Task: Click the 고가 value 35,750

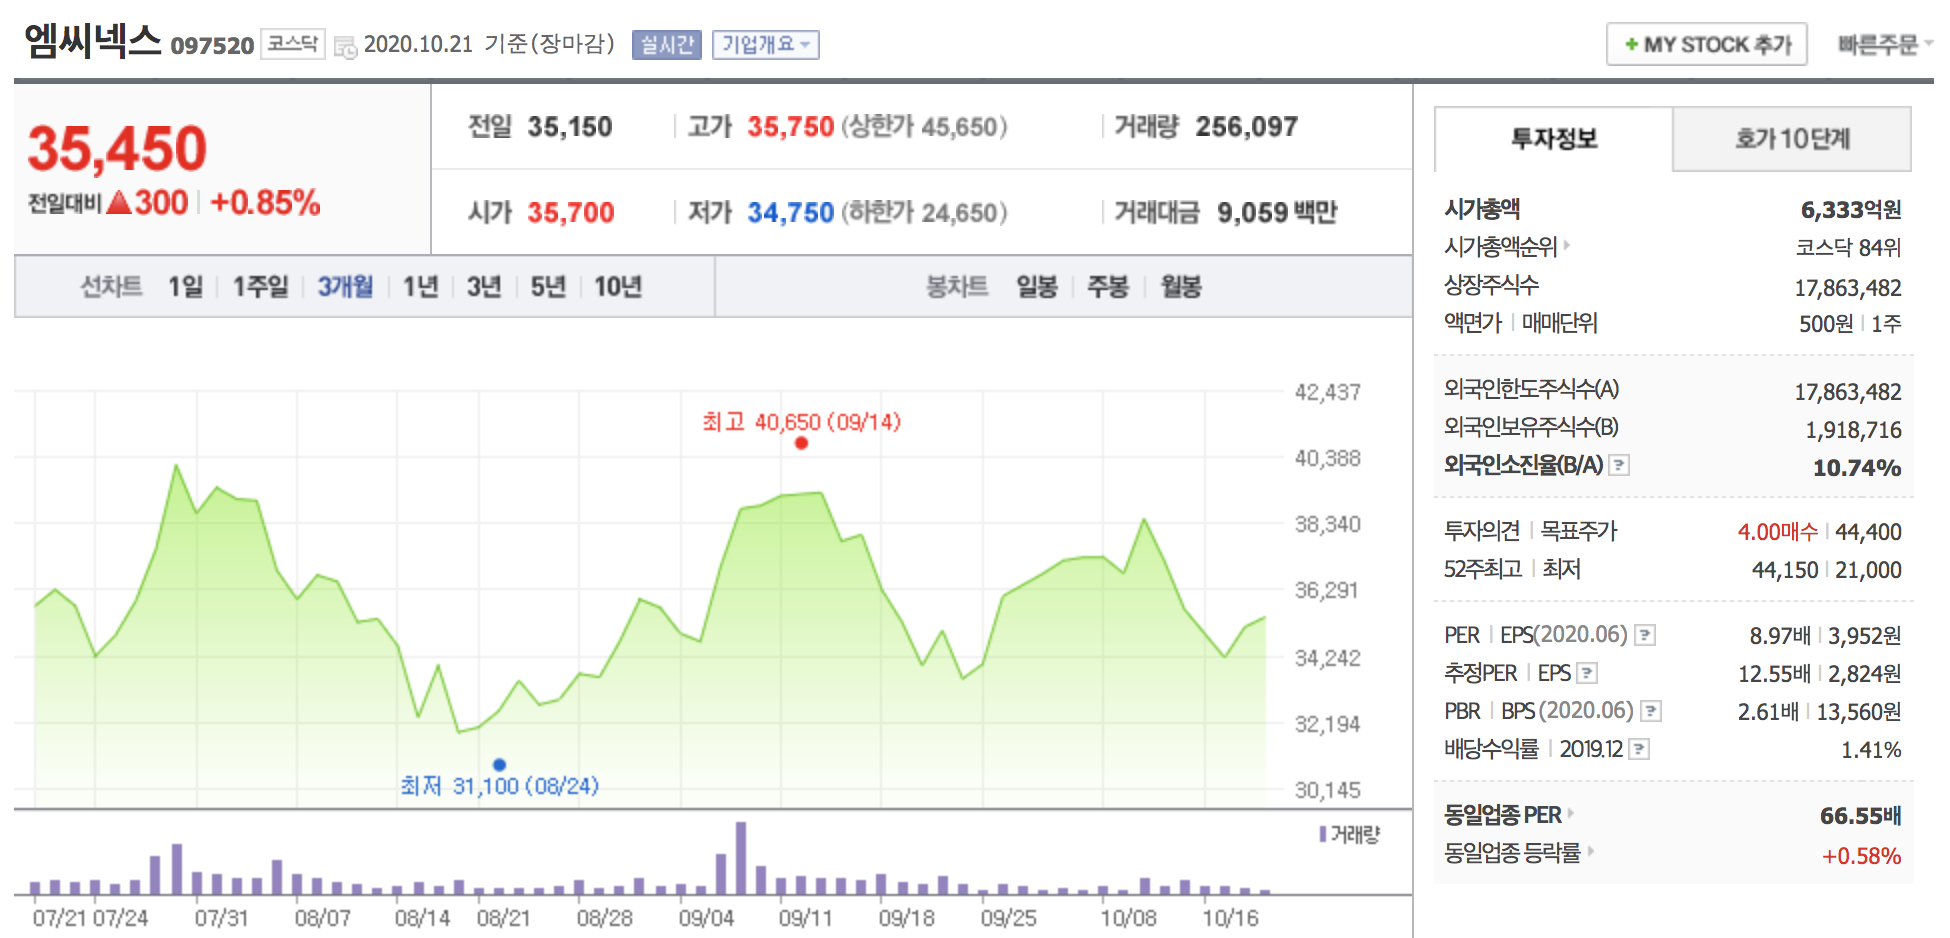Action: [x=790, y=127]
